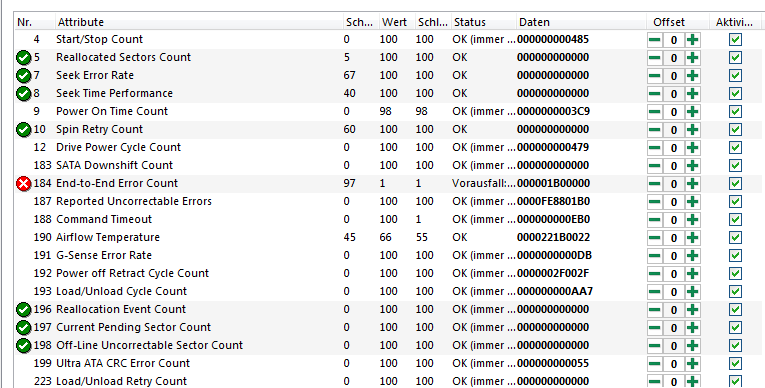The image size is (765, 388).
Task: Click Vorausfall status of End-to-End Error Count
Action: (483, 184)
